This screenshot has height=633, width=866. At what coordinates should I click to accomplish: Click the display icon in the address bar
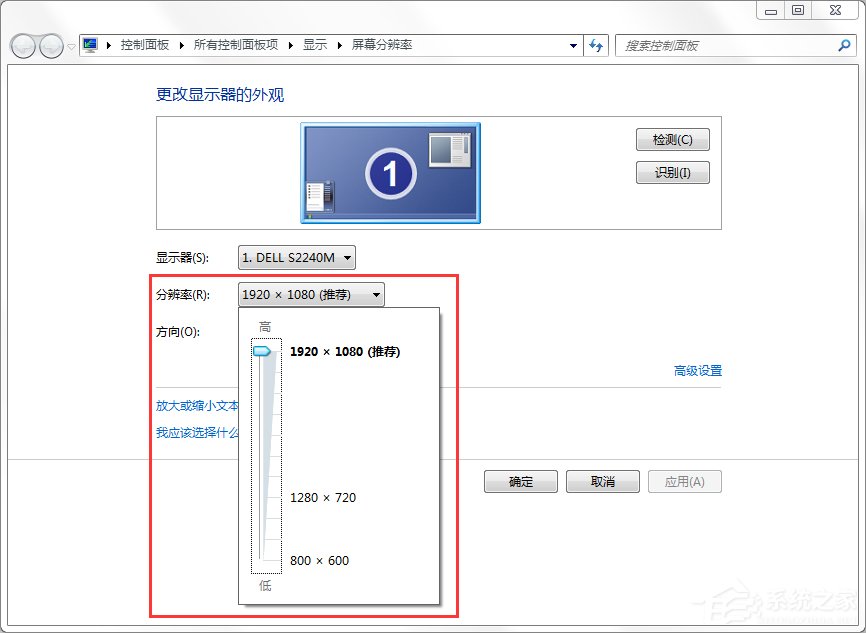click(x=89, y=44)
